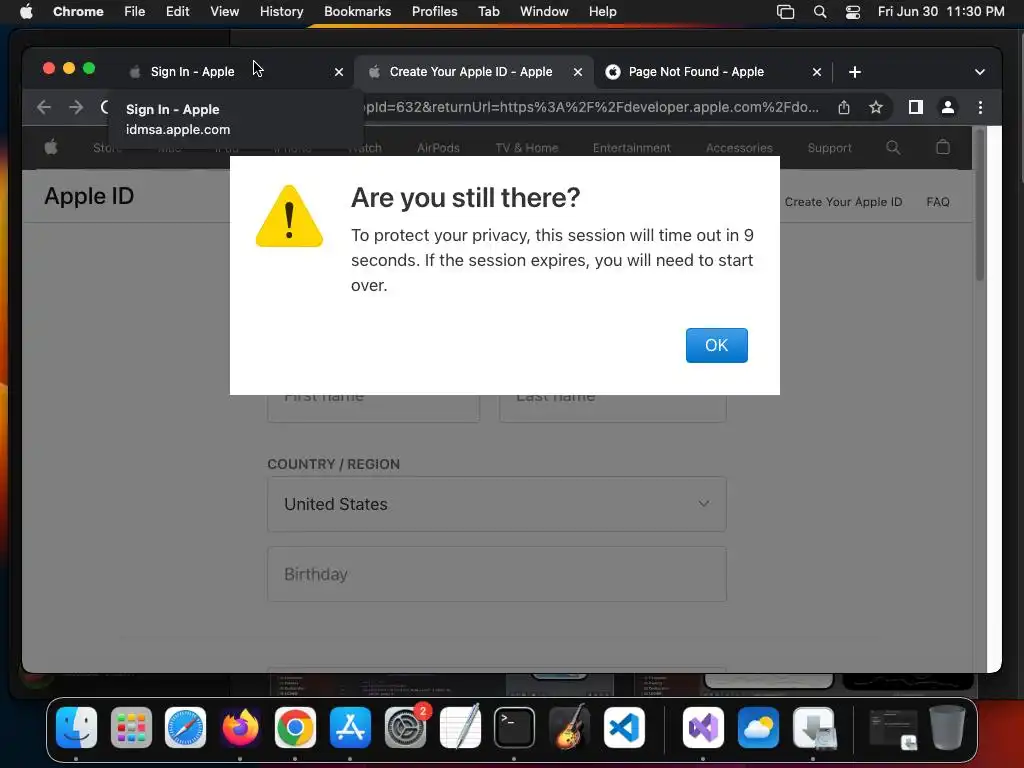Viewport: 1024px width, 768px height.
Task: Go forward with the browser forward arrow
Action: 76,107
